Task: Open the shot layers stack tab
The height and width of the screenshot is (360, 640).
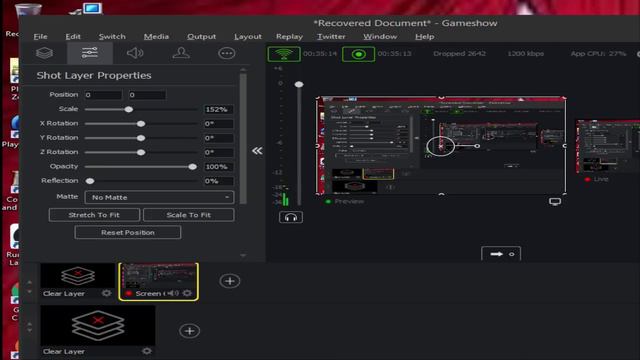Action: click(x=44, y=53)
